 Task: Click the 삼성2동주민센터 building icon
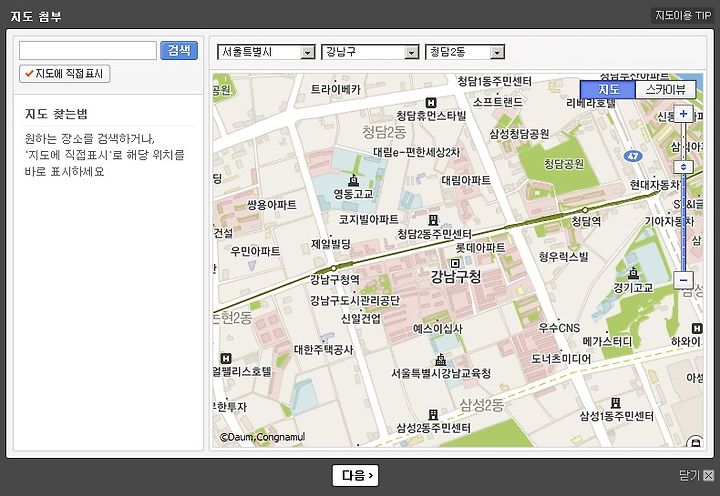(x=433, y=415)
